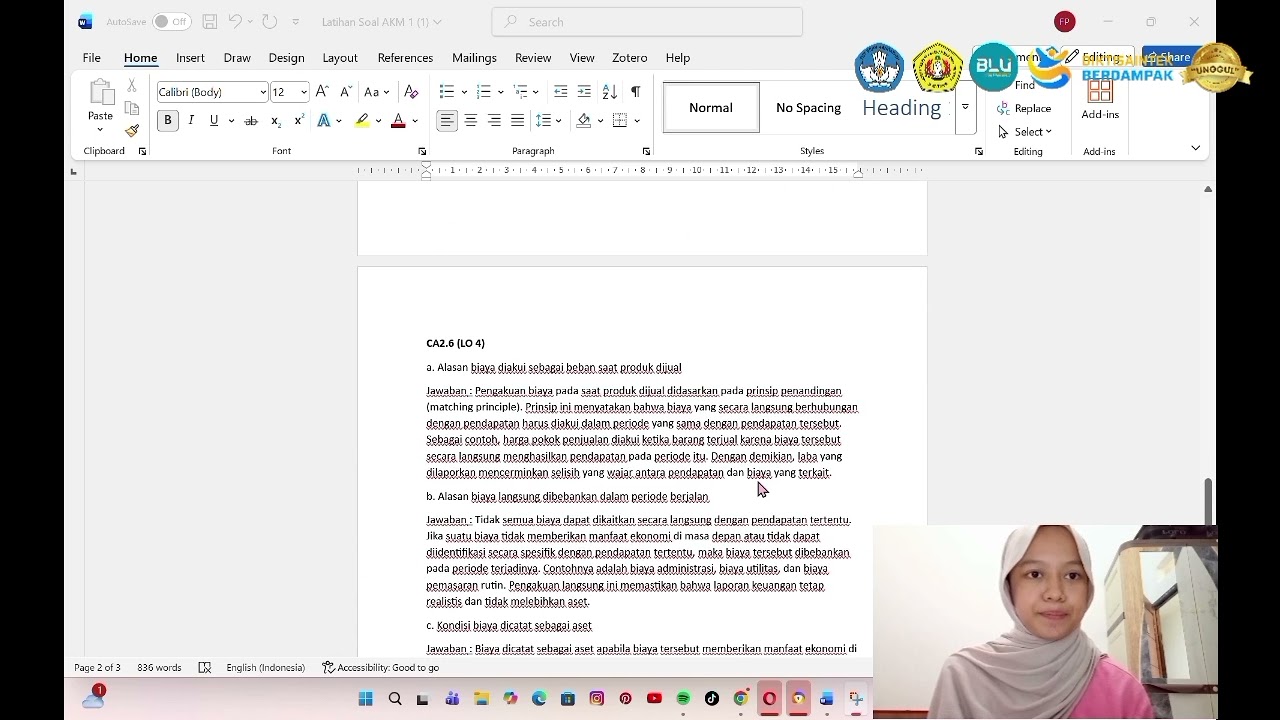Switch to the Insert tab
The width and height of the screenshot is (1280, 720).
pyautogui.click(x=190, y=58)
